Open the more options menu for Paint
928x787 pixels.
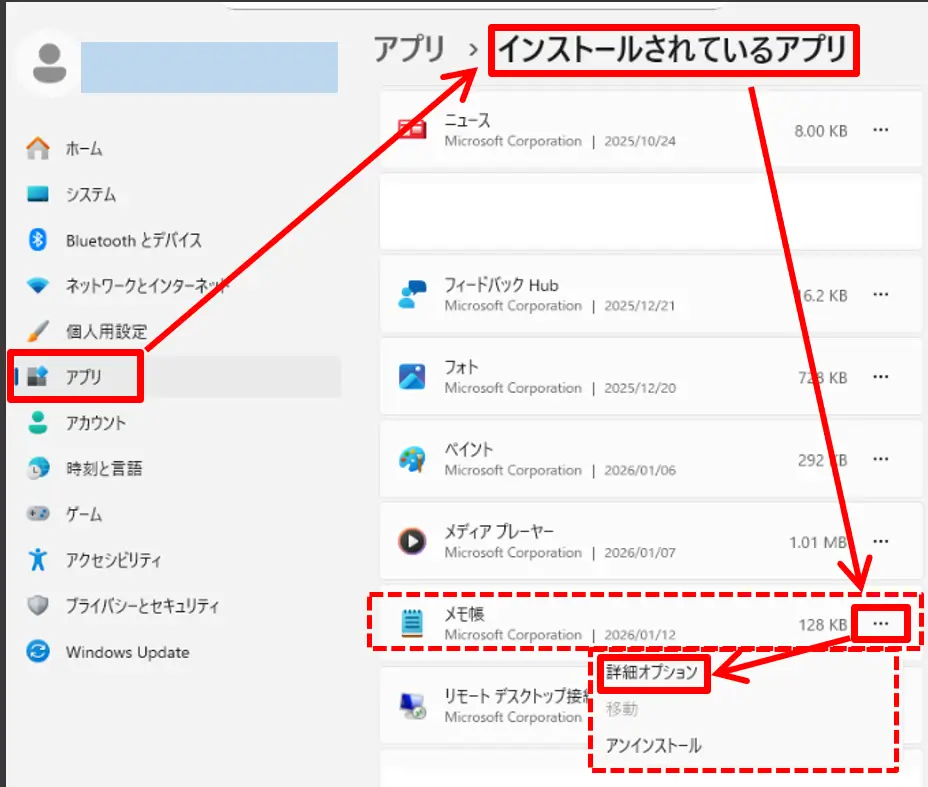[x=882, y=458]
